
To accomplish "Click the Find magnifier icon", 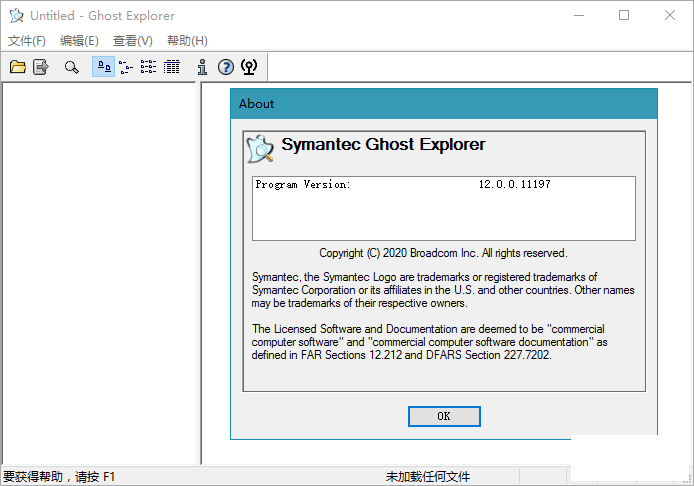I will point(71,67).
